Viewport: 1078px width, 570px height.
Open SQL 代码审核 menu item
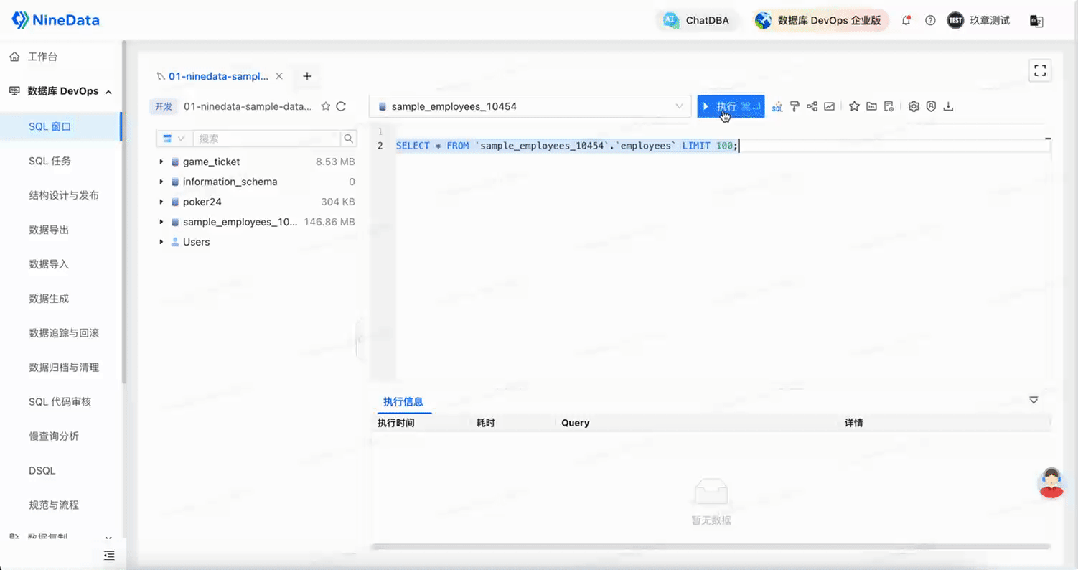point(59,402)
